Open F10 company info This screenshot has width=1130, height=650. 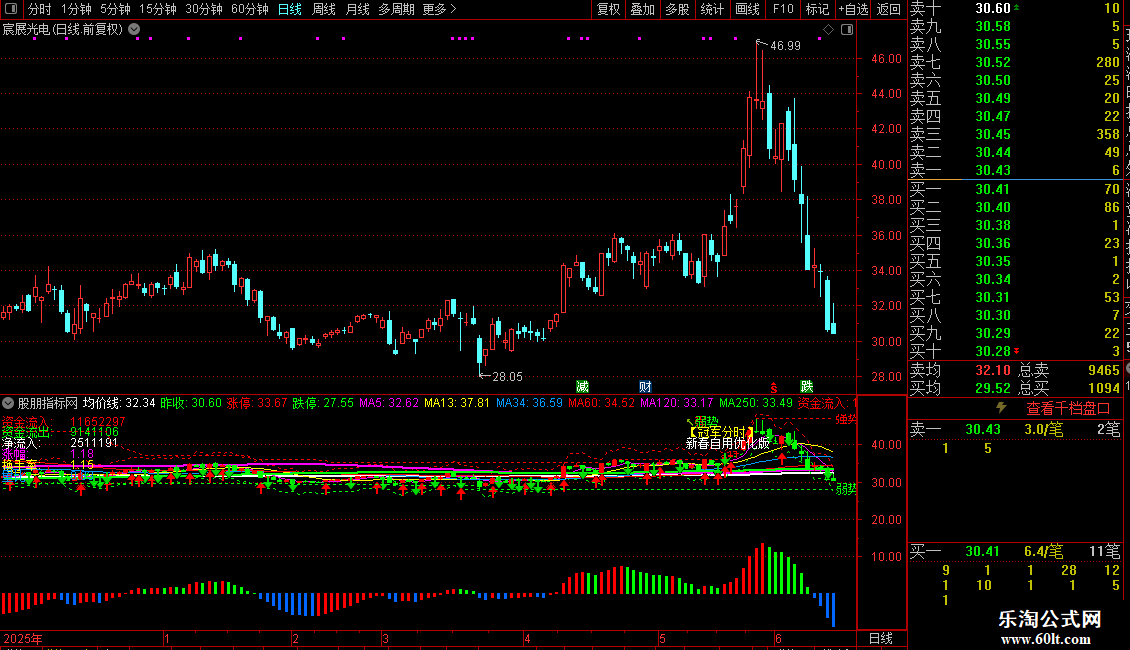pos(783,9)
